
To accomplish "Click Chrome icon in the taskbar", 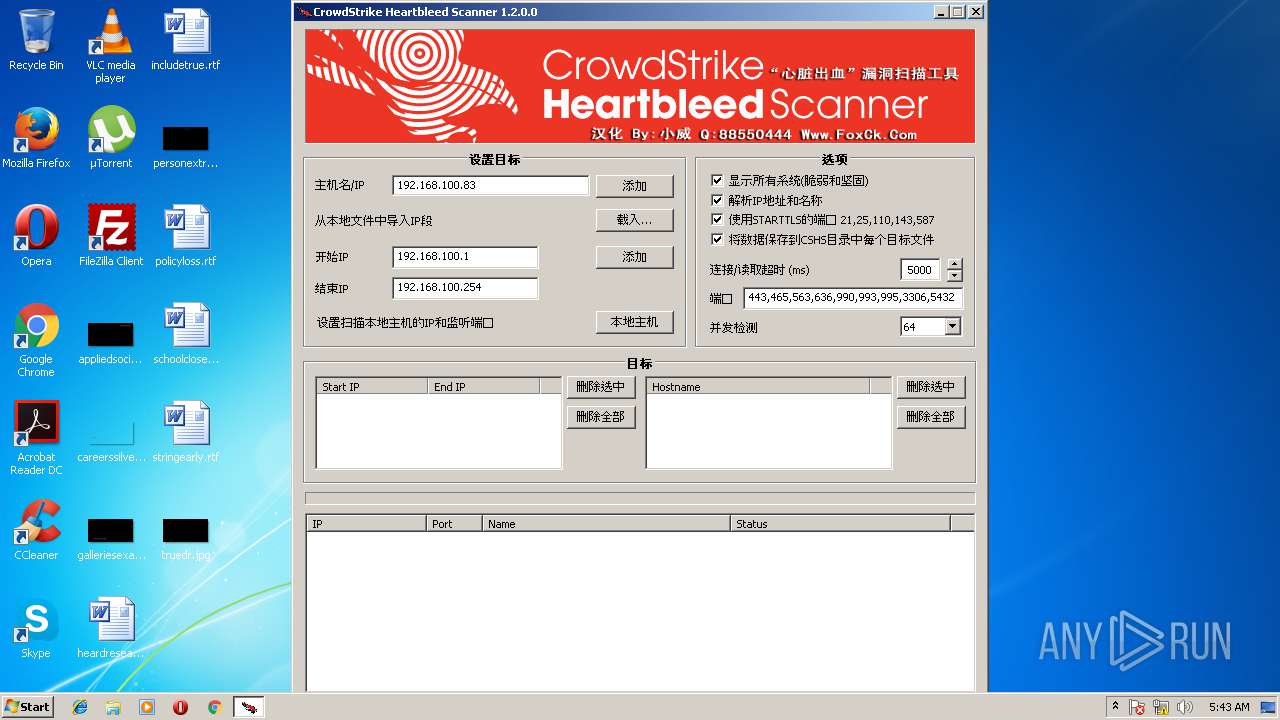I will pos(214,707).
